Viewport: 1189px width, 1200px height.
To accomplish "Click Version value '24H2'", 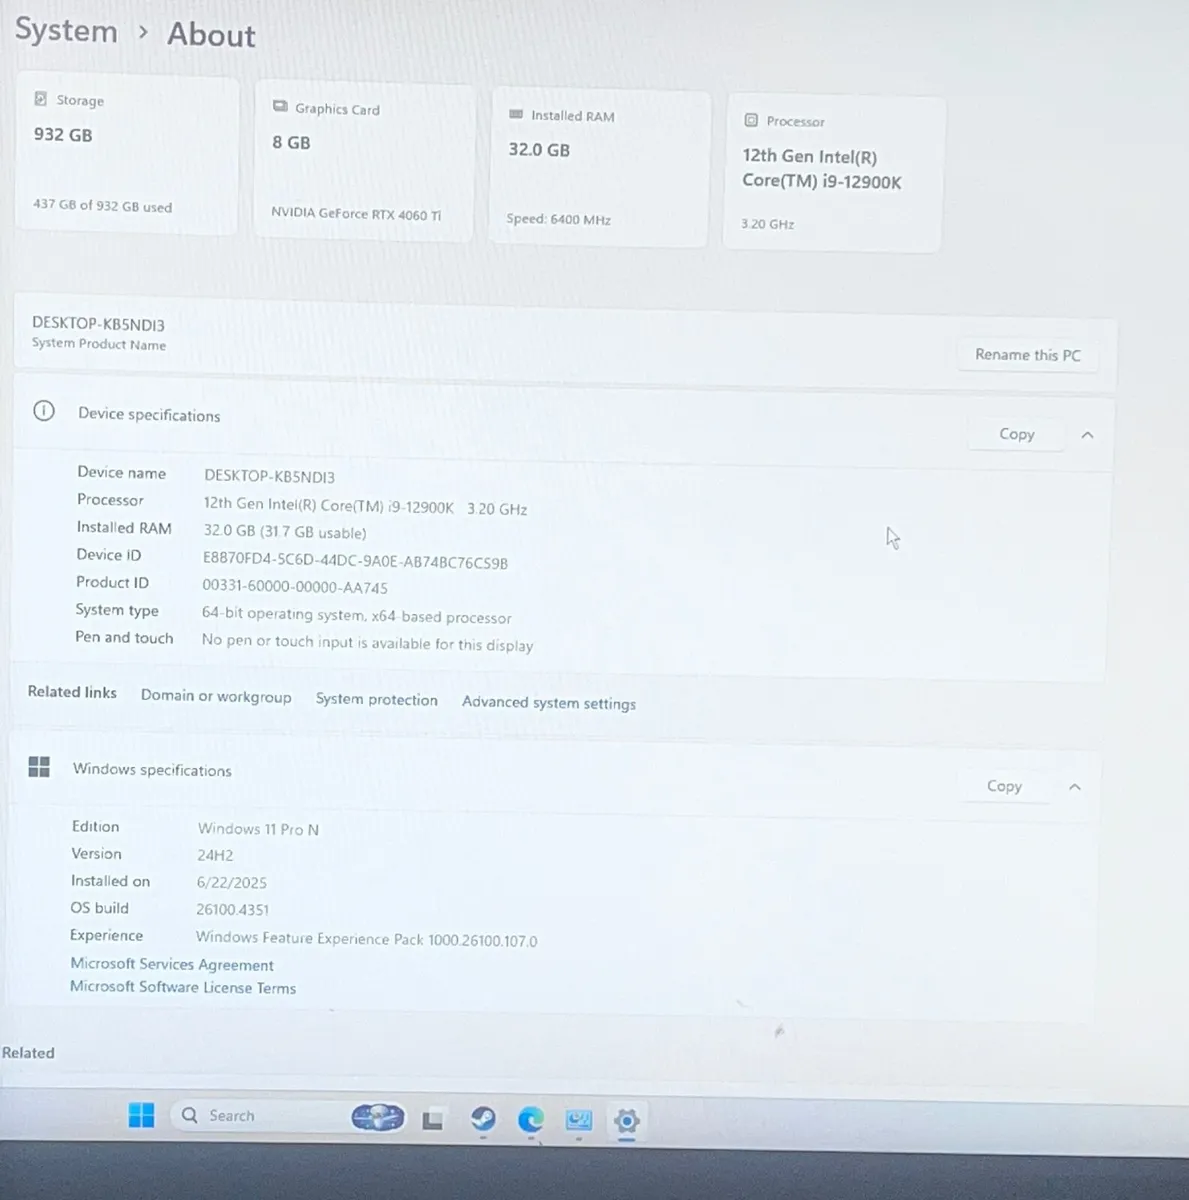I will [x=215, y=855].
